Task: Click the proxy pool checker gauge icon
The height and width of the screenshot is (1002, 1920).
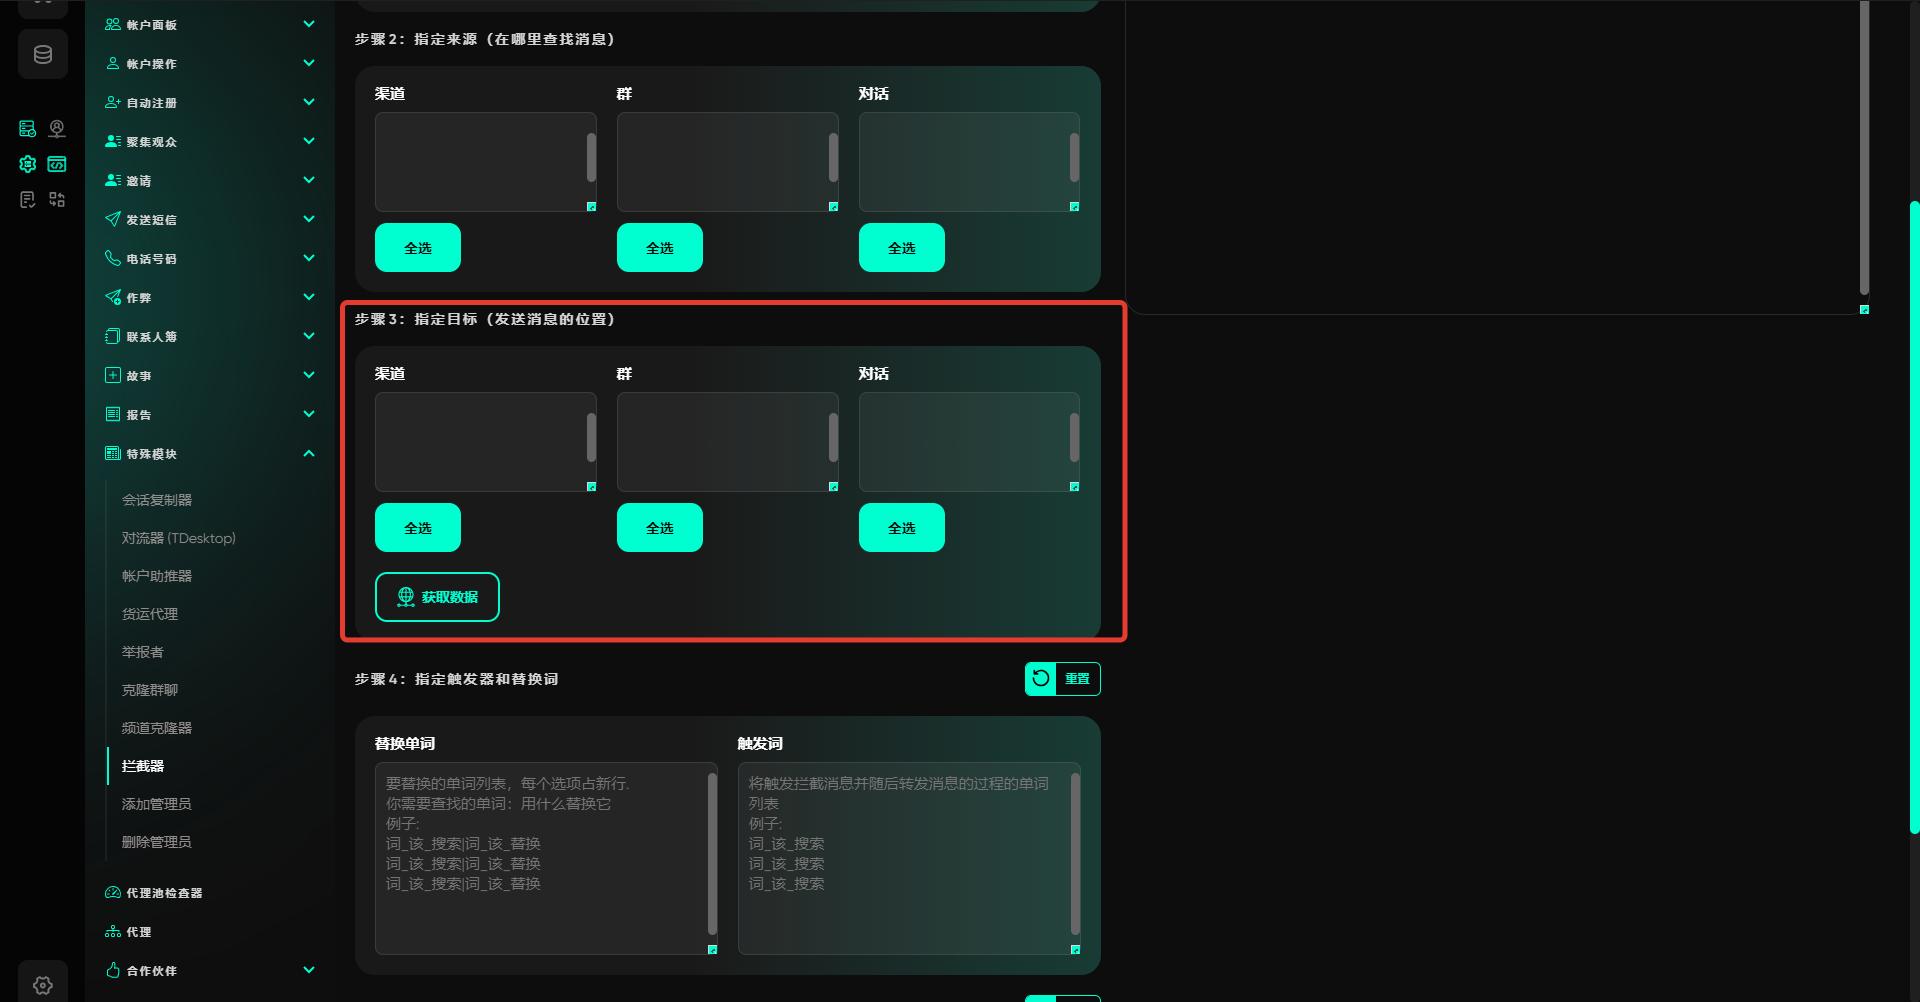Action: coord(113,893)
